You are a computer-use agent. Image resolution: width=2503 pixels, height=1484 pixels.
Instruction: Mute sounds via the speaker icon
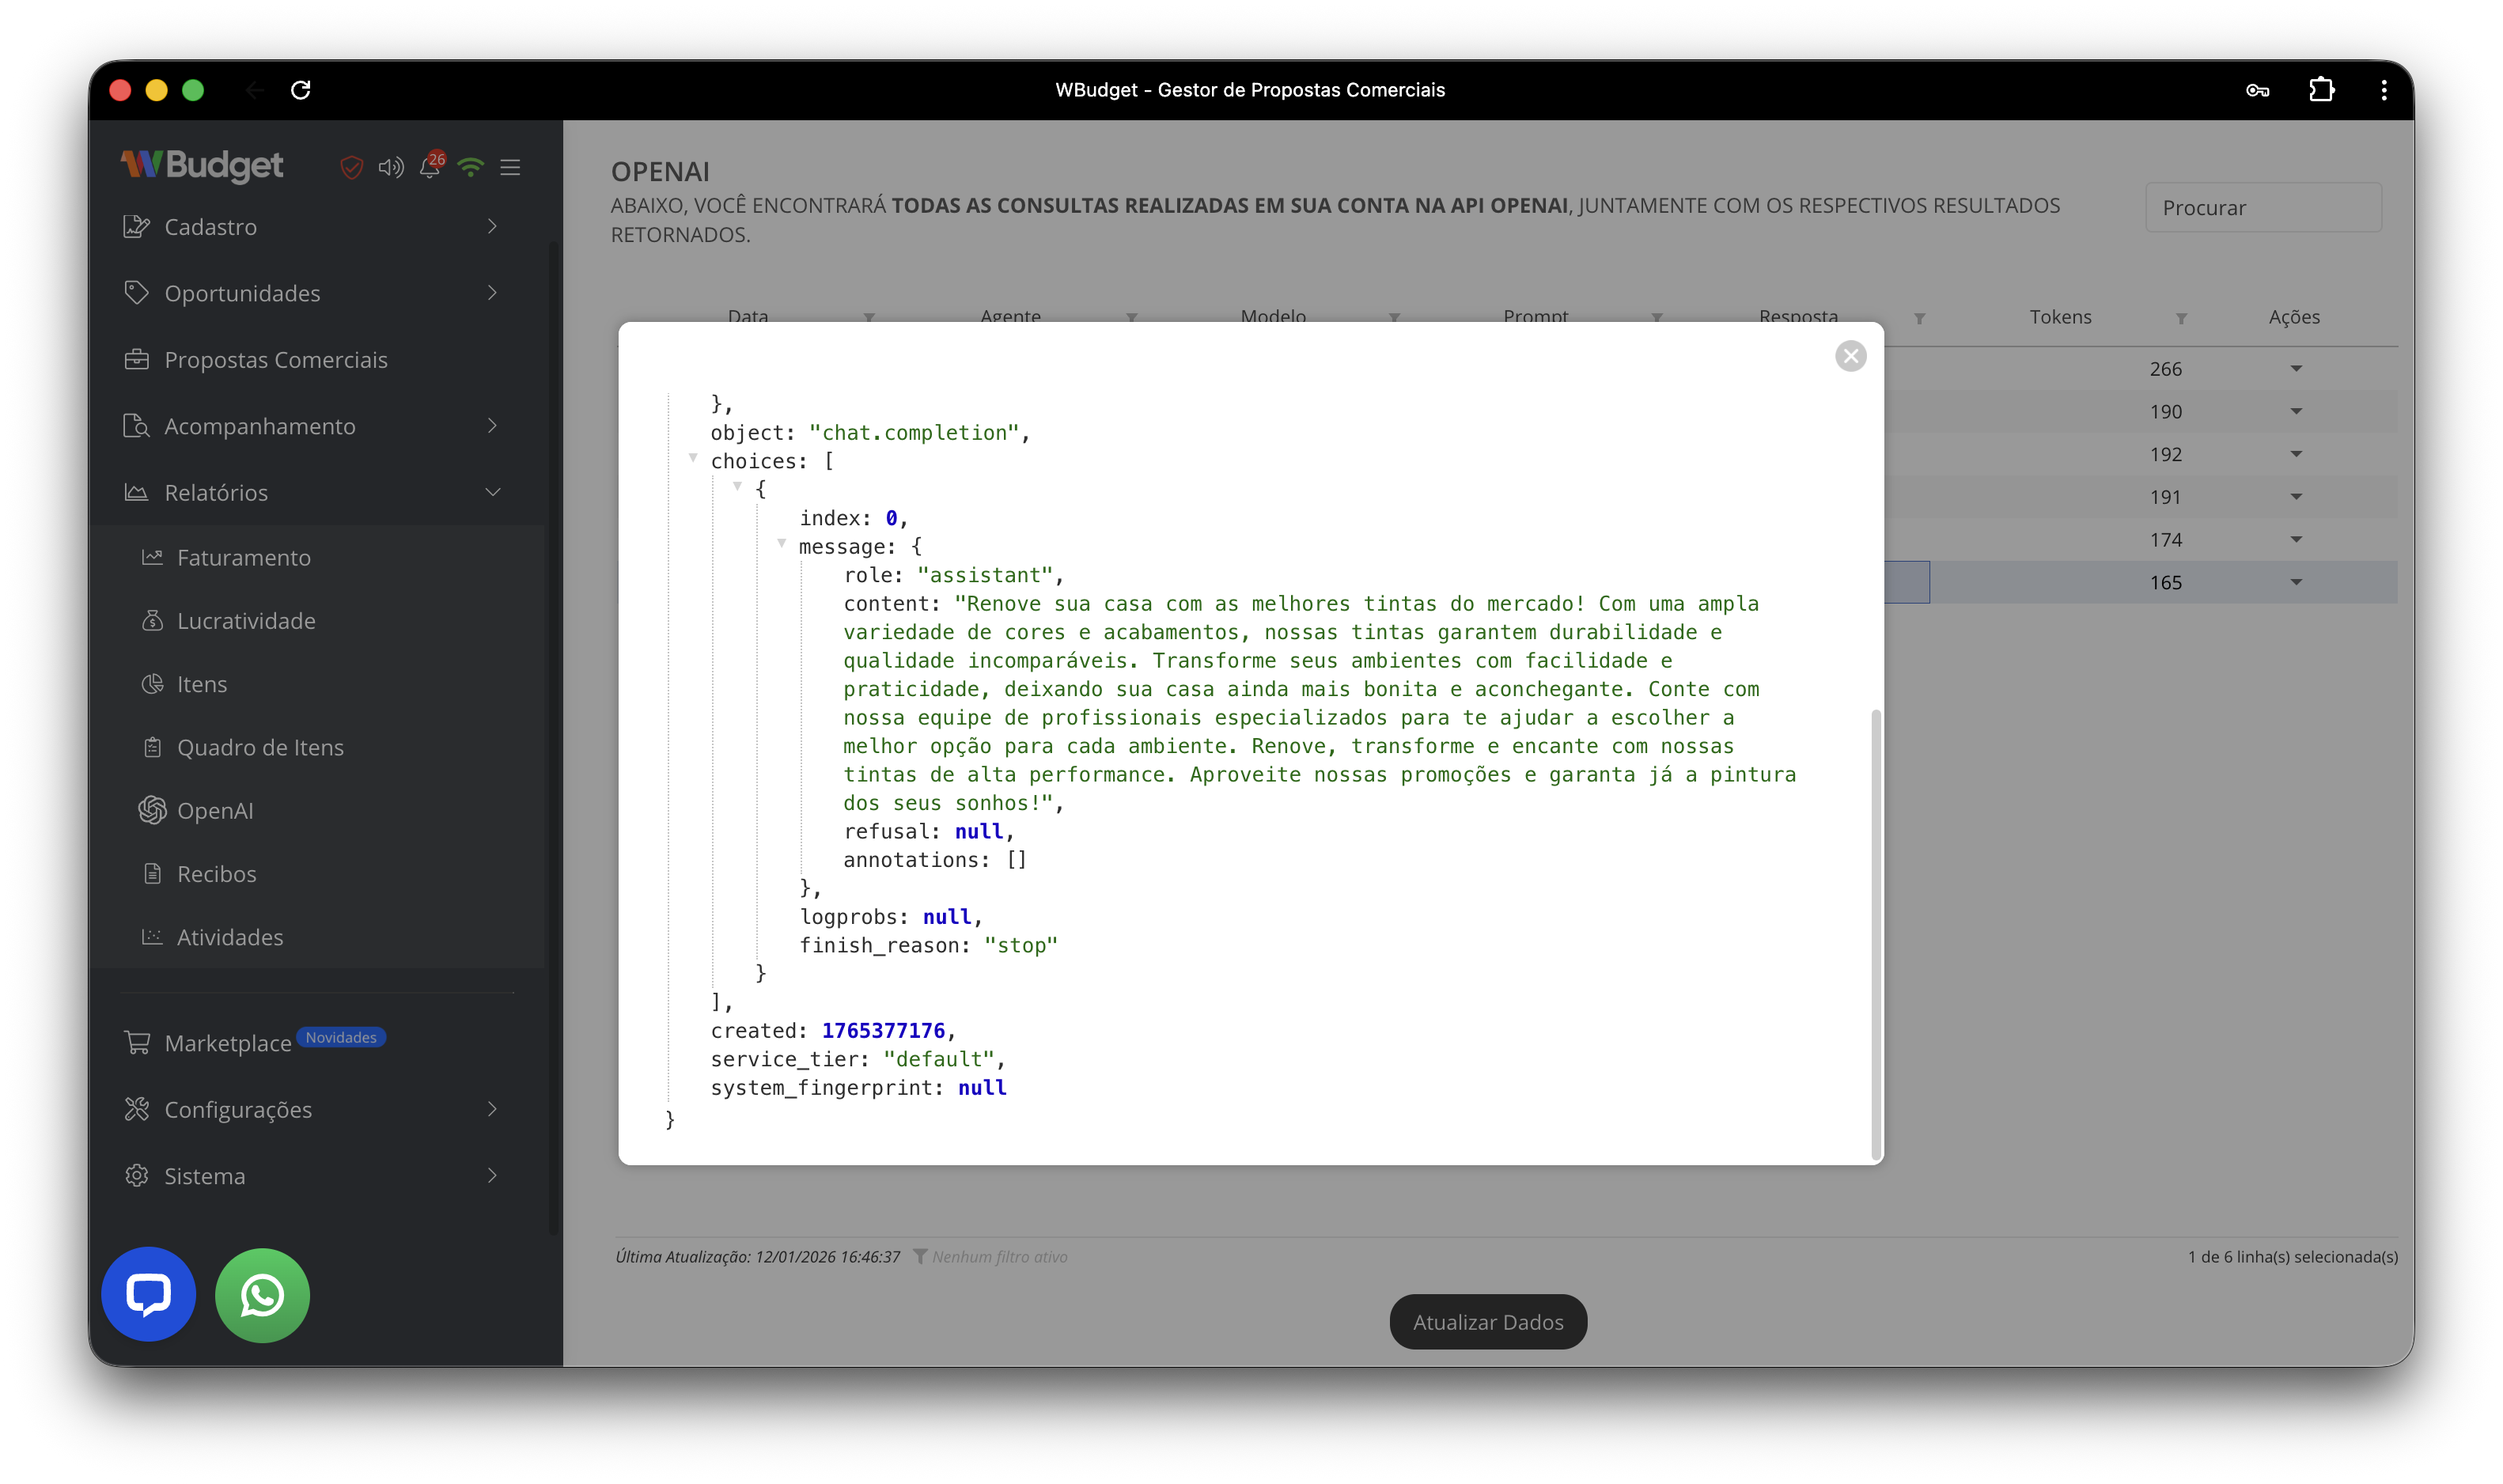pos(390,167)
